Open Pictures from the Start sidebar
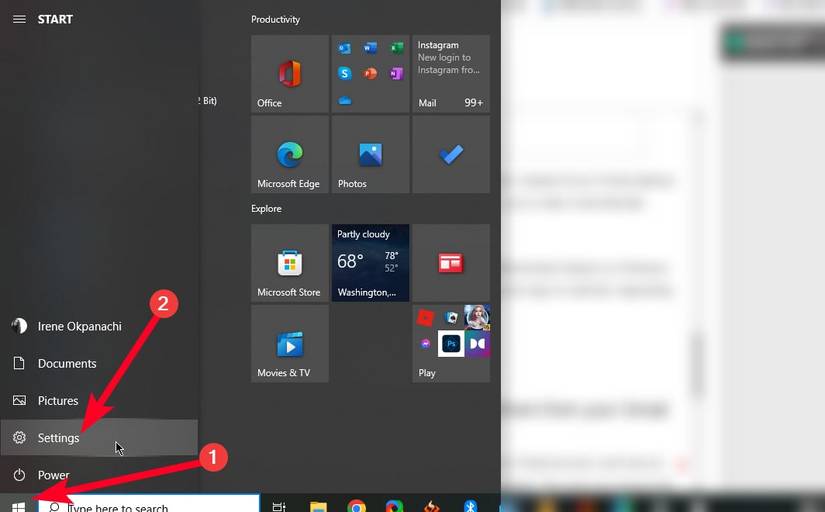 (99, 401)
